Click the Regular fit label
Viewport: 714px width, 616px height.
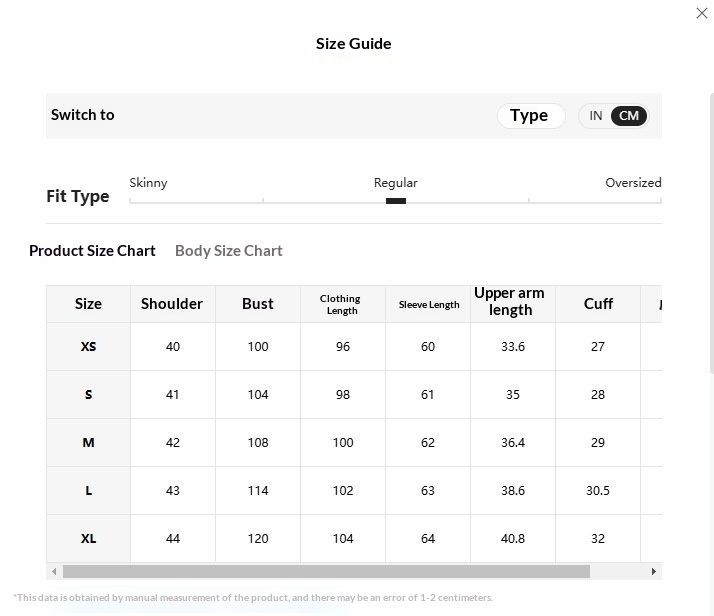395,183
